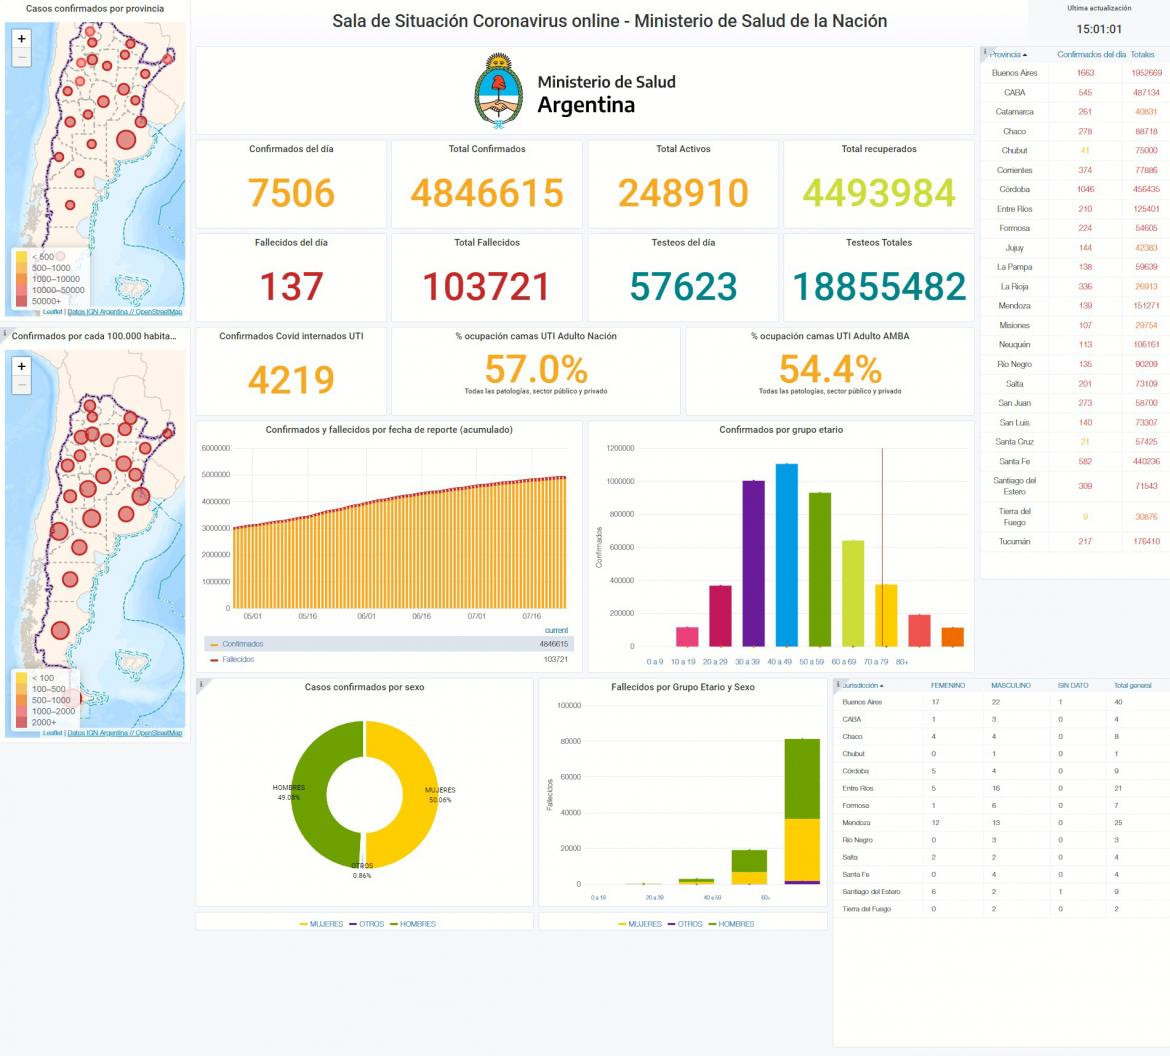Click the Buenos Aires circle marker on the top map
1170x1056 pixels.
(126, 140)
